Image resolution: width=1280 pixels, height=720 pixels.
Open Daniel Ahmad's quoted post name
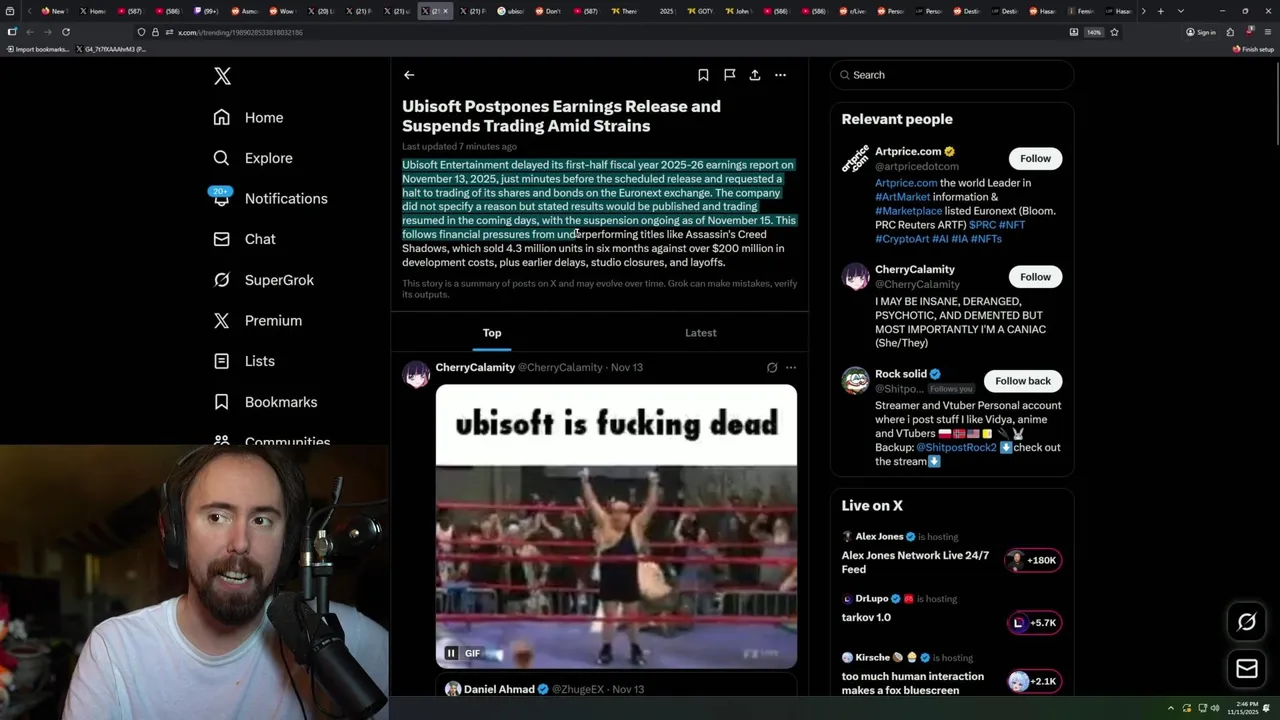coord(500,689)
